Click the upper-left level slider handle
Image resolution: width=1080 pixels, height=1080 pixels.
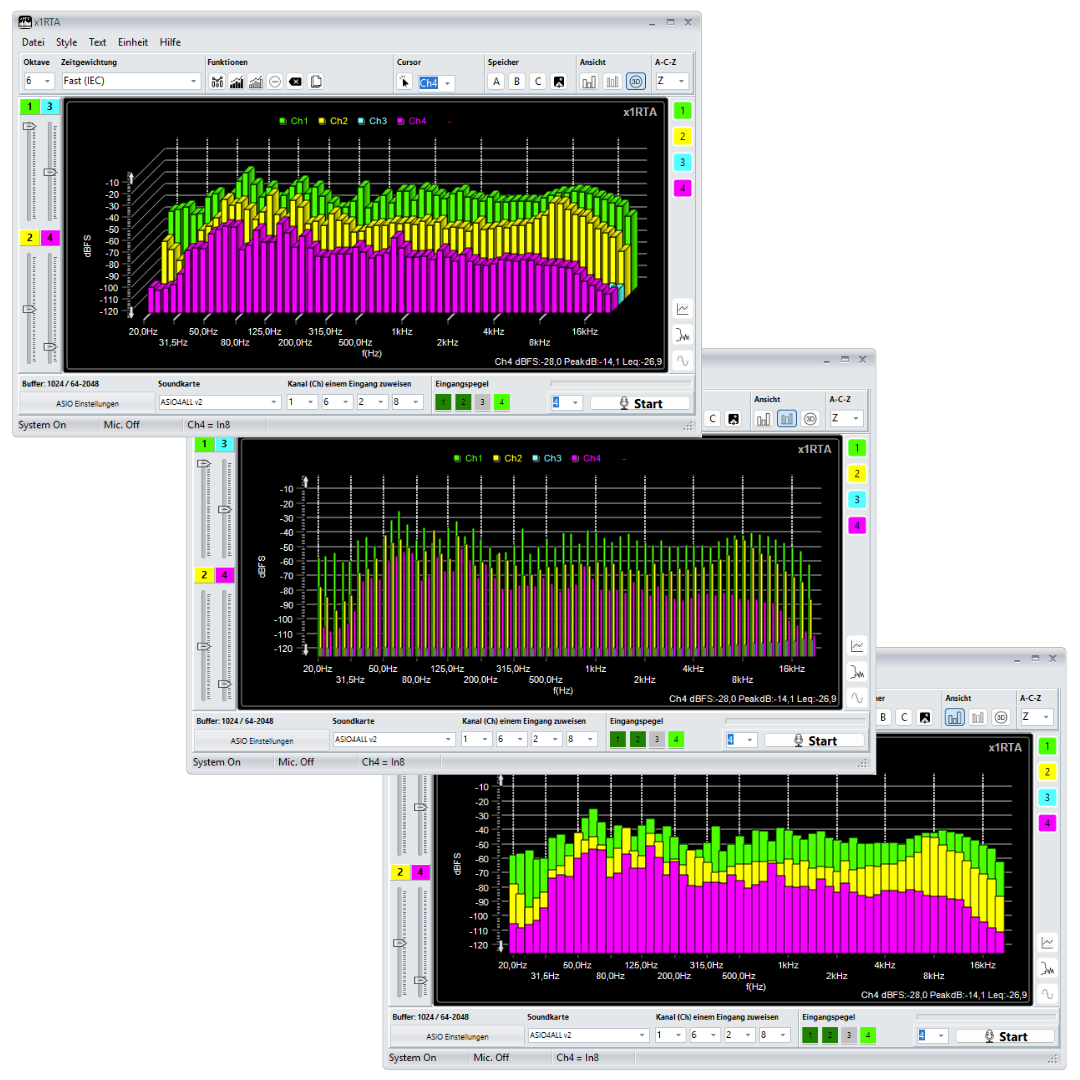30,126
